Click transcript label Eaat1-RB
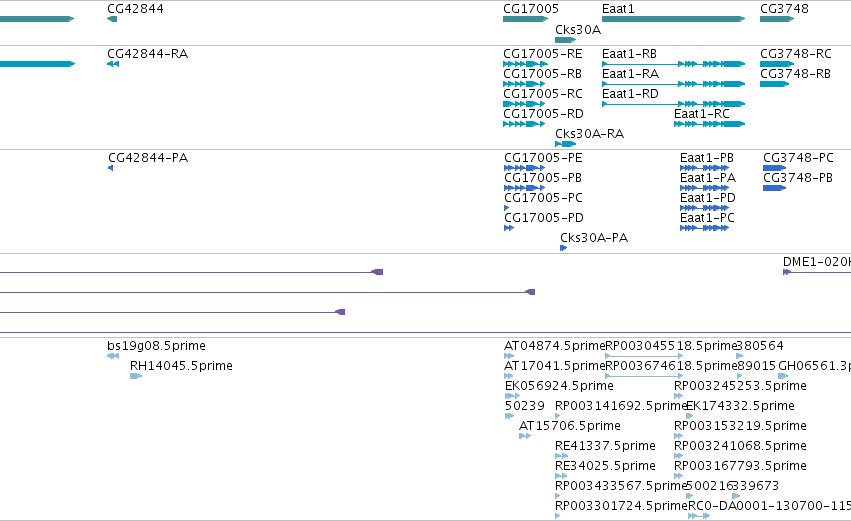 click(630, 54)
